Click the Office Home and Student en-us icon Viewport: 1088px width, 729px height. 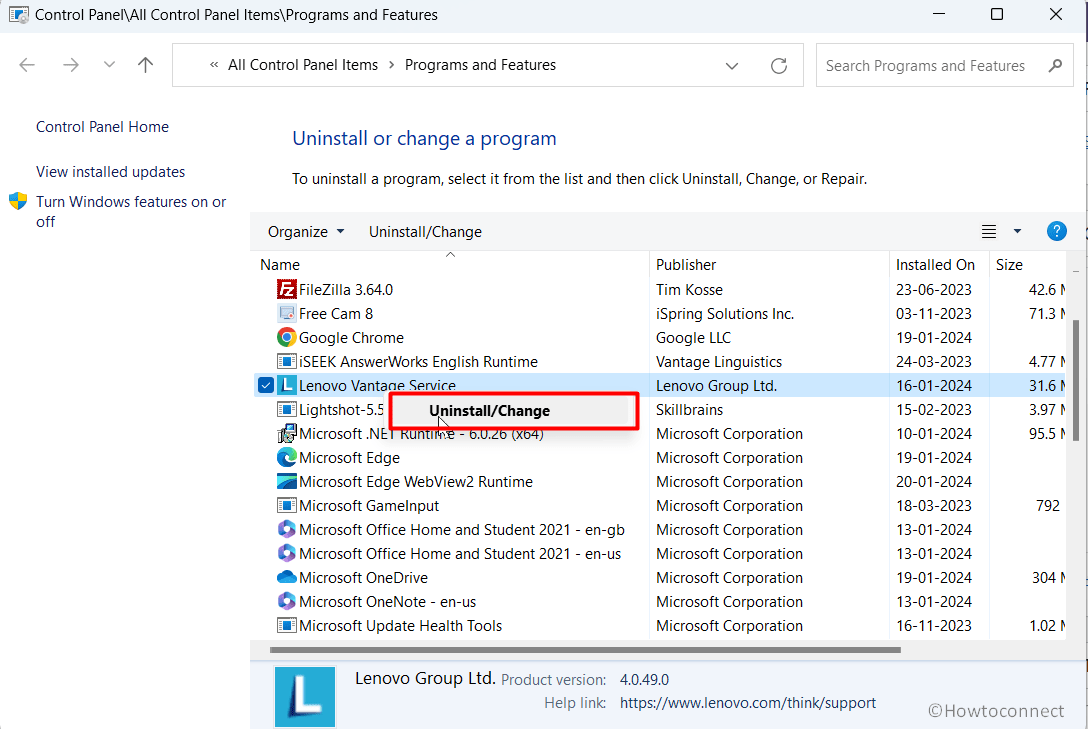286,554
